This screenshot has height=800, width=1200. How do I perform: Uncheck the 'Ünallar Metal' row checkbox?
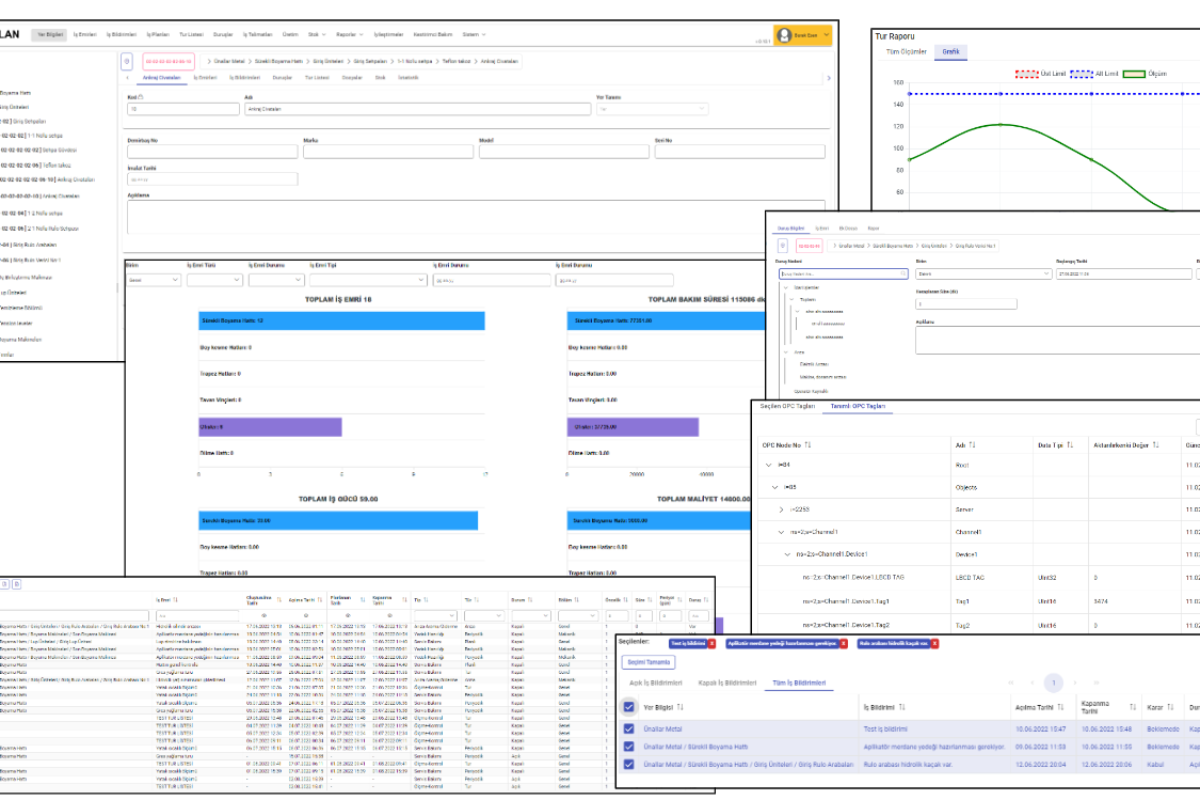(628, 729)
